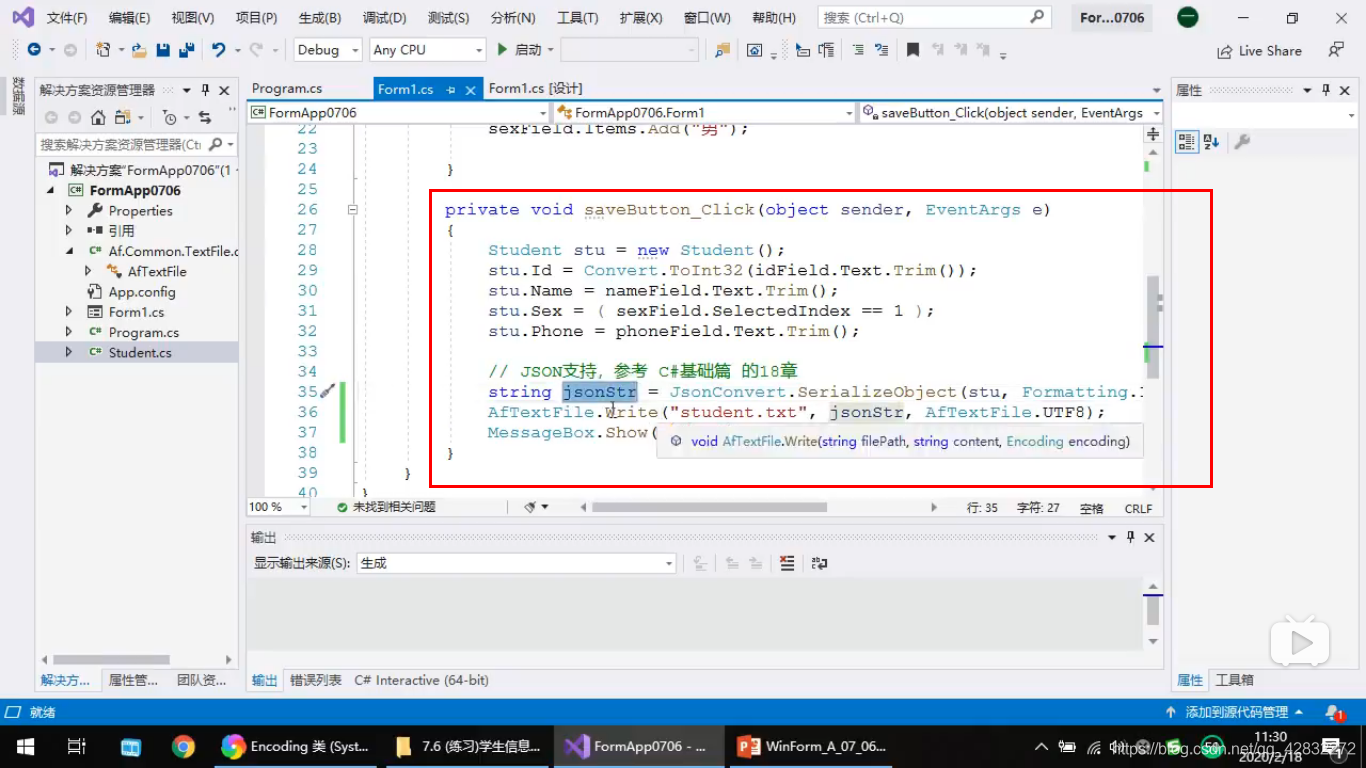Click Solution Explorer pending changes filter icon

(169, 117)
